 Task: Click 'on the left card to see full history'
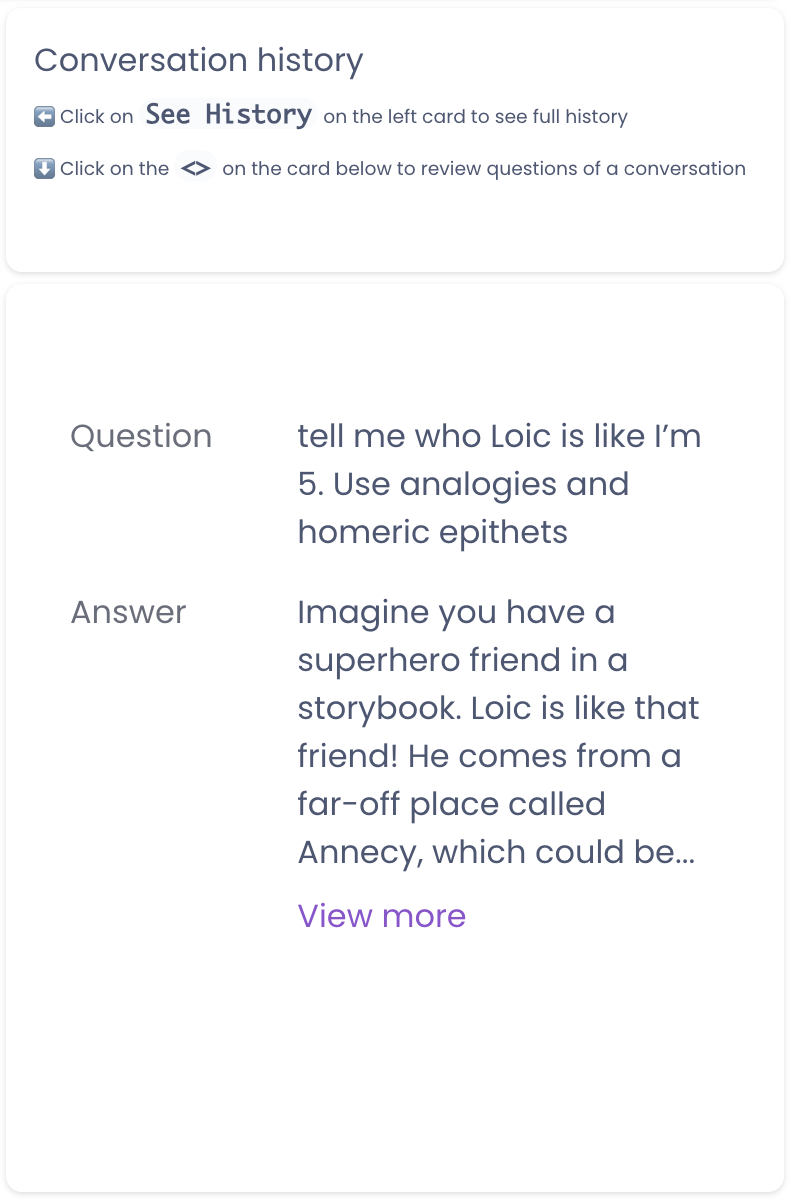(475, 117)
